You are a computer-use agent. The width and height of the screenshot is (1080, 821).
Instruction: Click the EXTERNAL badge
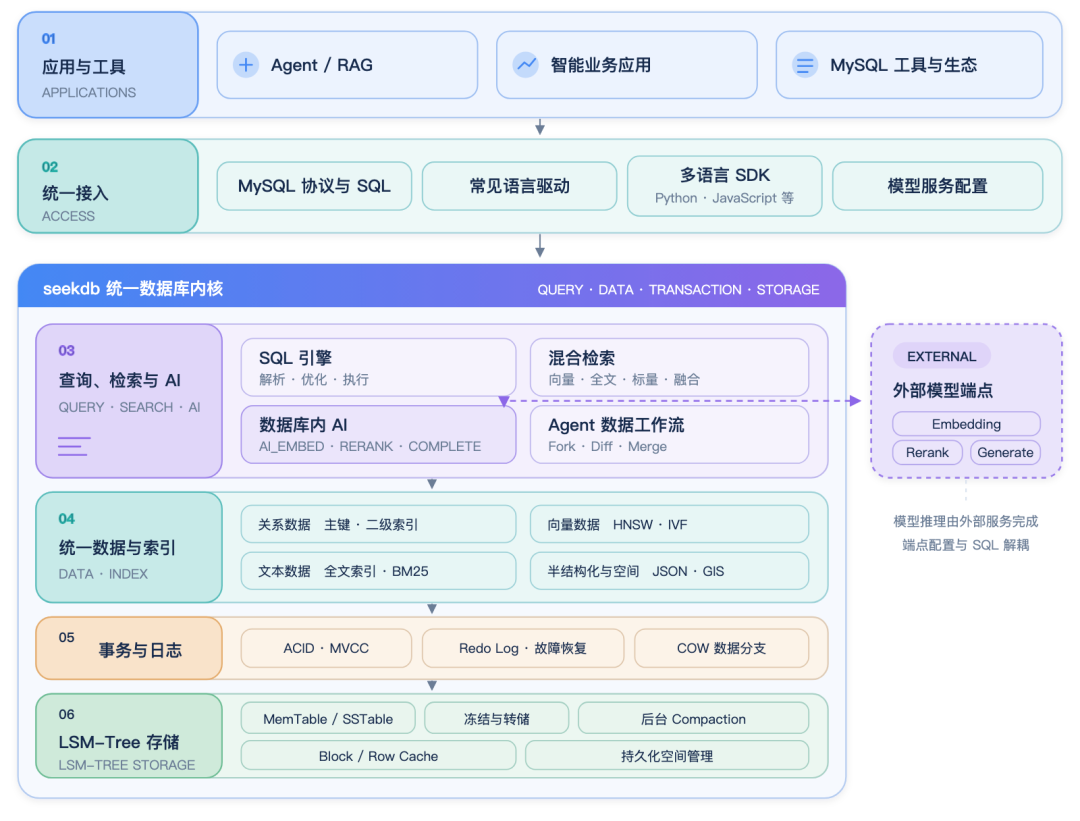pyautogui.click(x=942, y=356)
